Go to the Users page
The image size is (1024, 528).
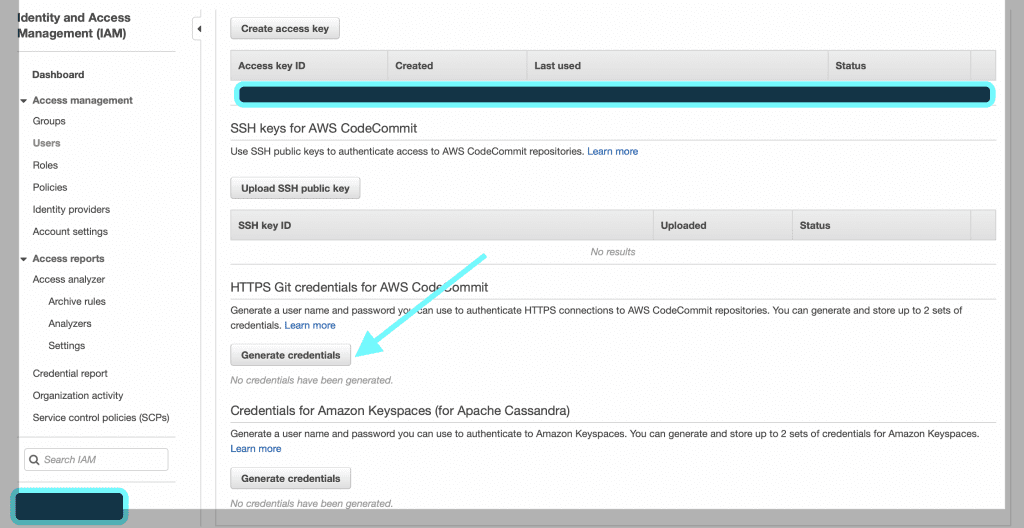click(46, 143)
